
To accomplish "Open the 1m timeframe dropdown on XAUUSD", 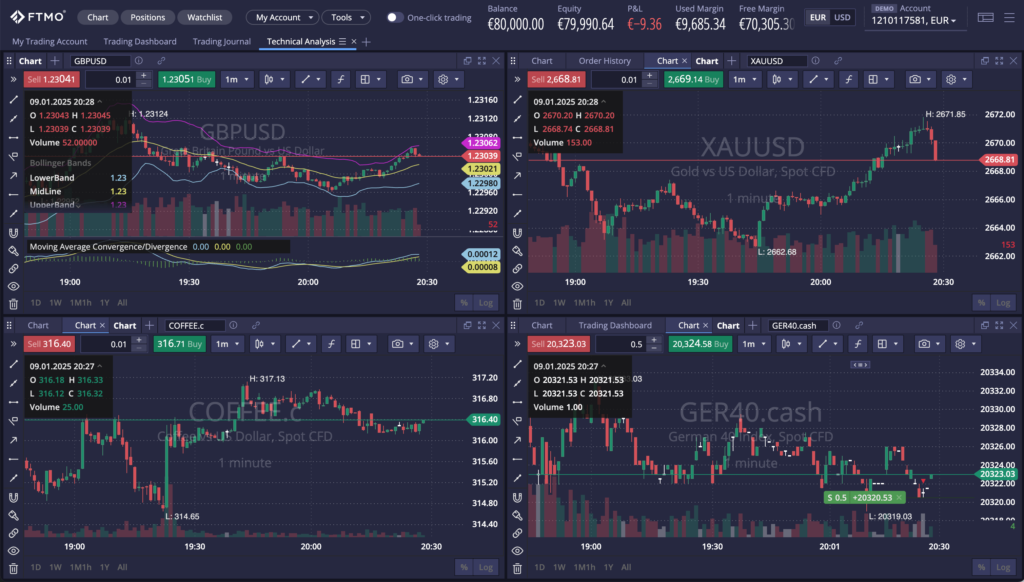I will point(745,79).
